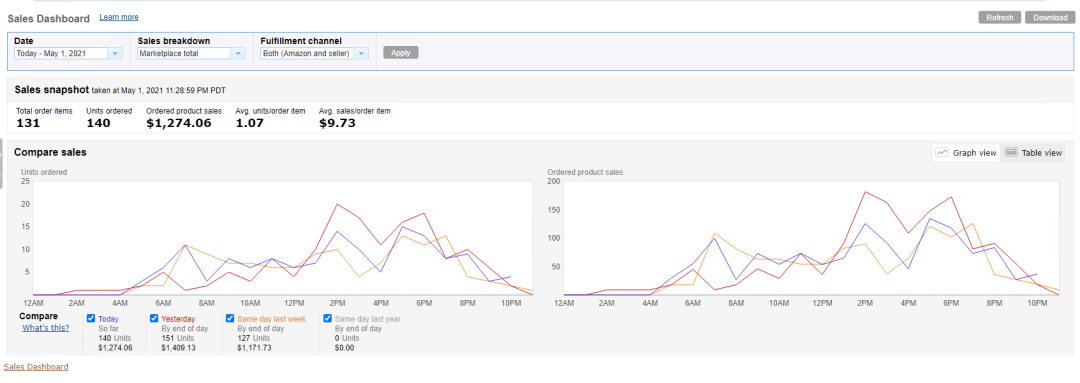Click the last week total $1,171.73
The height and width of the screenshot is (383, 1080).
254,348
